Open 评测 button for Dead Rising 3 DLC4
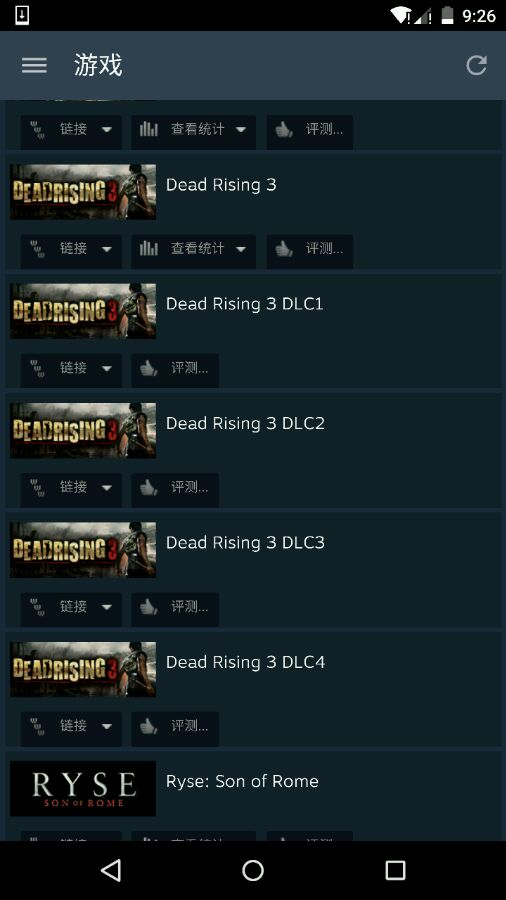Image resolution: width=506 pixels, height=900 pixels. click(x=175, y=729)
